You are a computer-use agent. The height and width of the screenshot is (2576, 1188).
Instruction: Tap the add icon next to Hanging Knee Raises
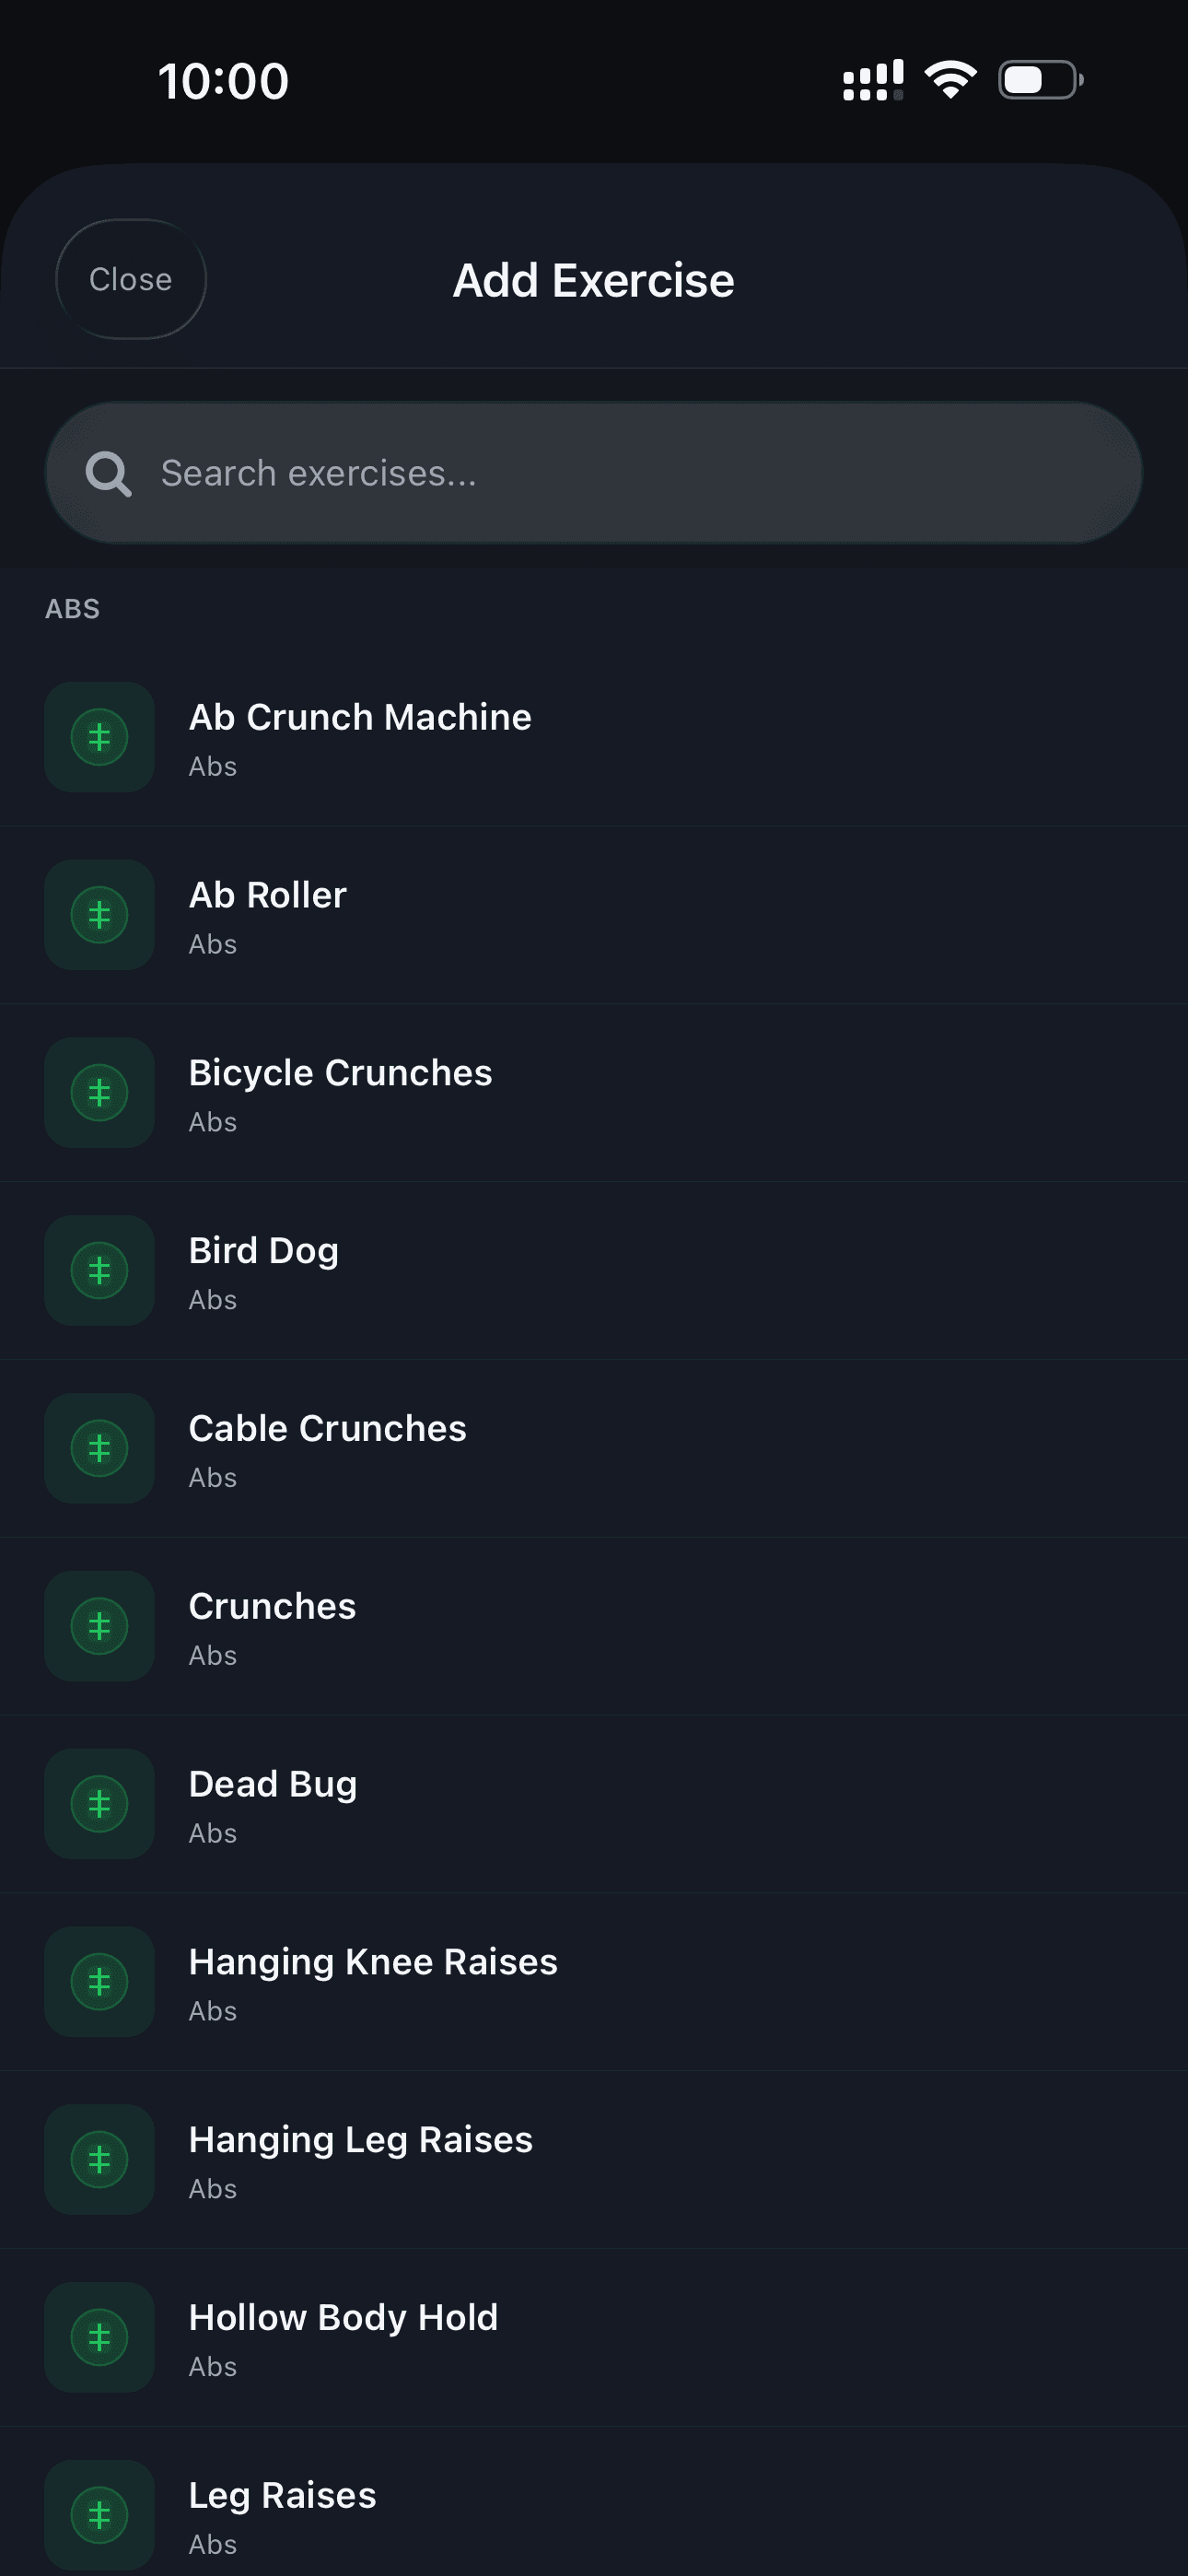98,1983
